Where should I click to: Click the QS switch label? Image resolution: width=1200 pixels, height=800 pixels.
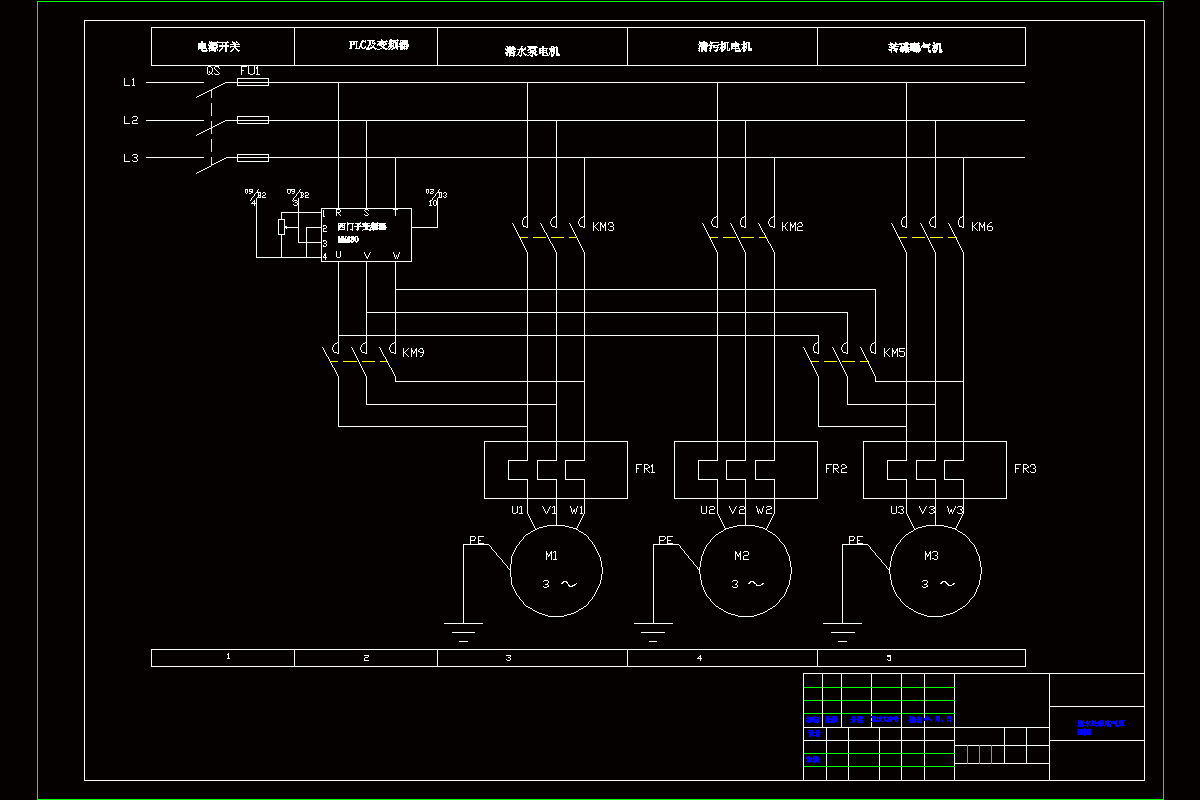tap(213, 71)
